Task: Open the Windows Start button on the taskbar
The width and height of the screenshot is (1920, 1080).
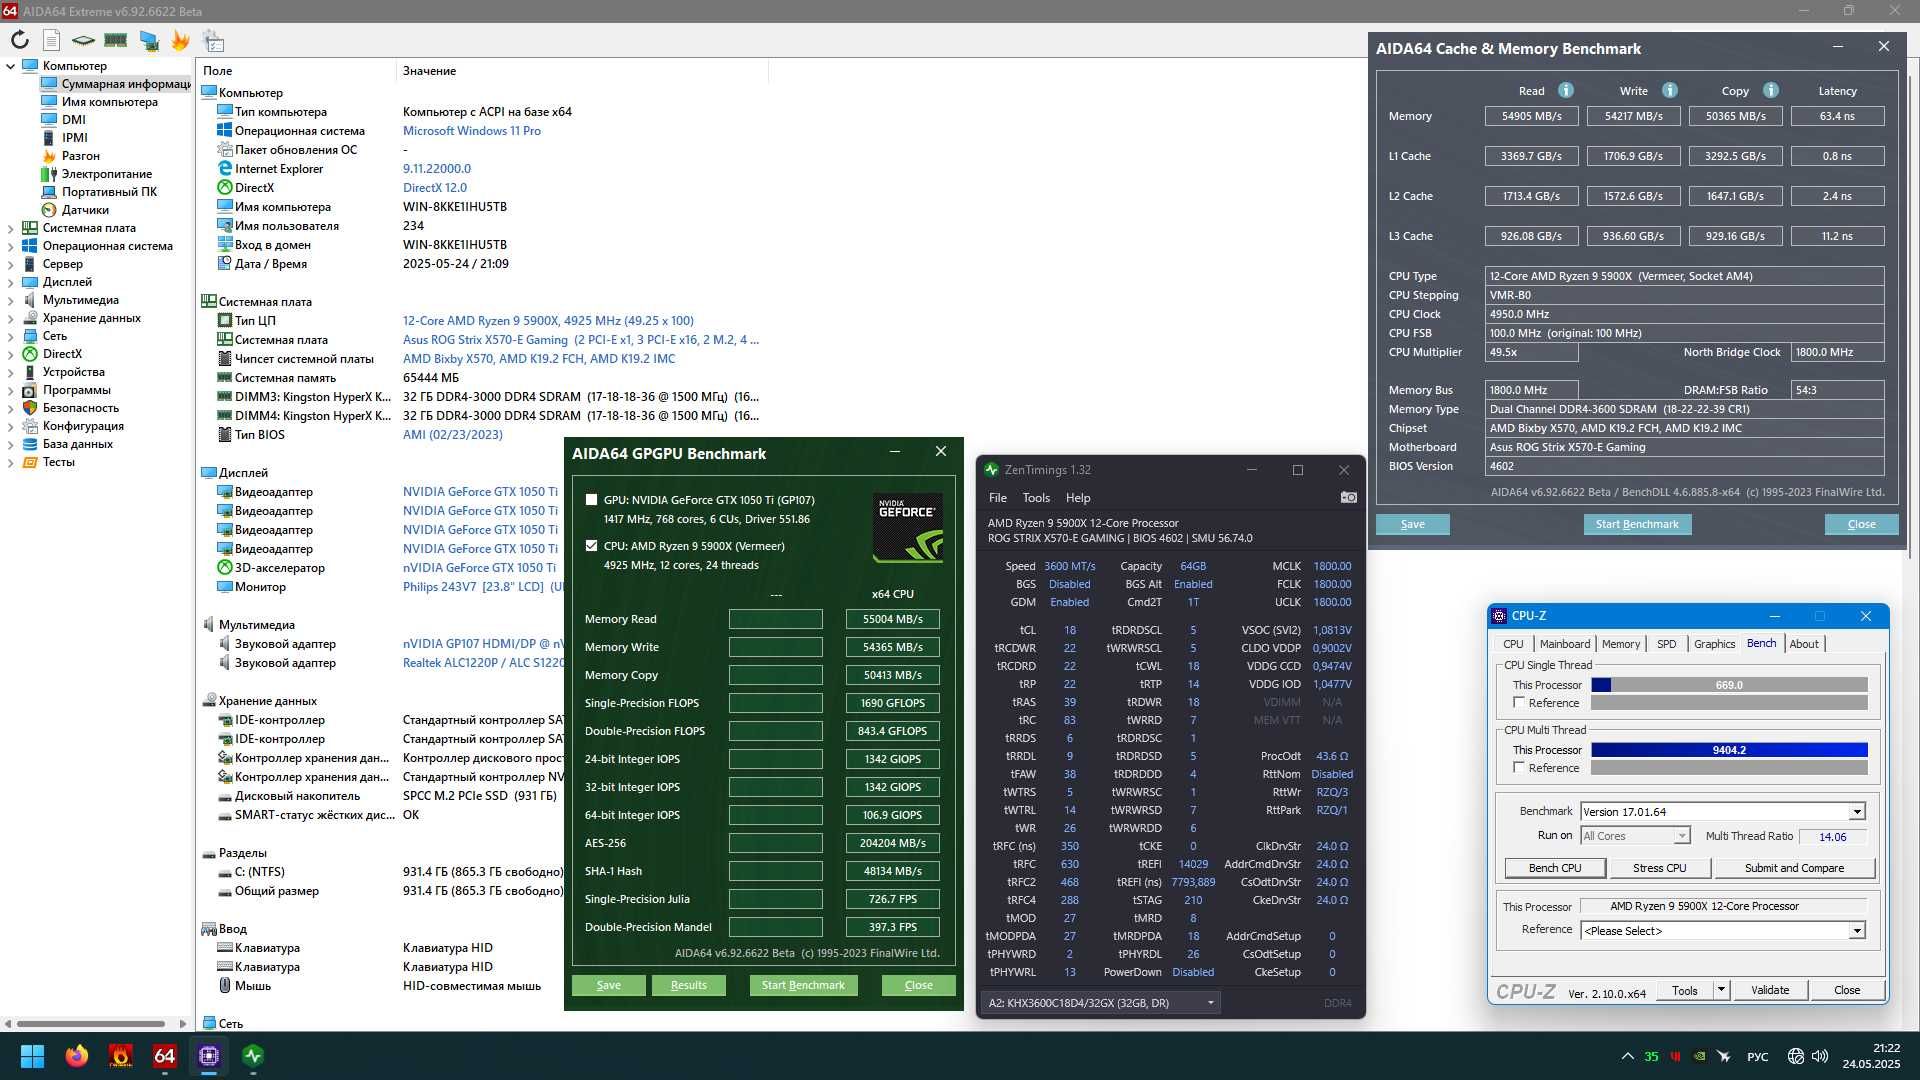Action: click(x=32, y=1056)
